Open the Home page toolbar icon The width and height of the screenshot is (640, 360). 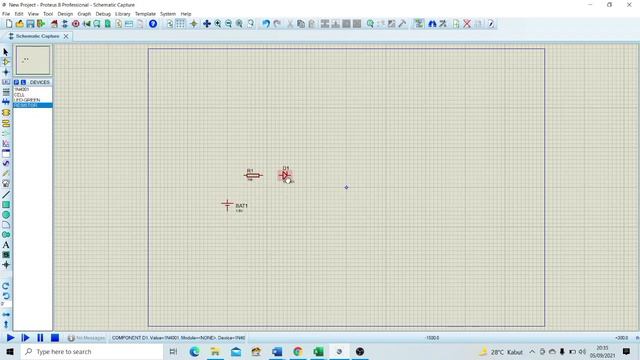point(54,24)
